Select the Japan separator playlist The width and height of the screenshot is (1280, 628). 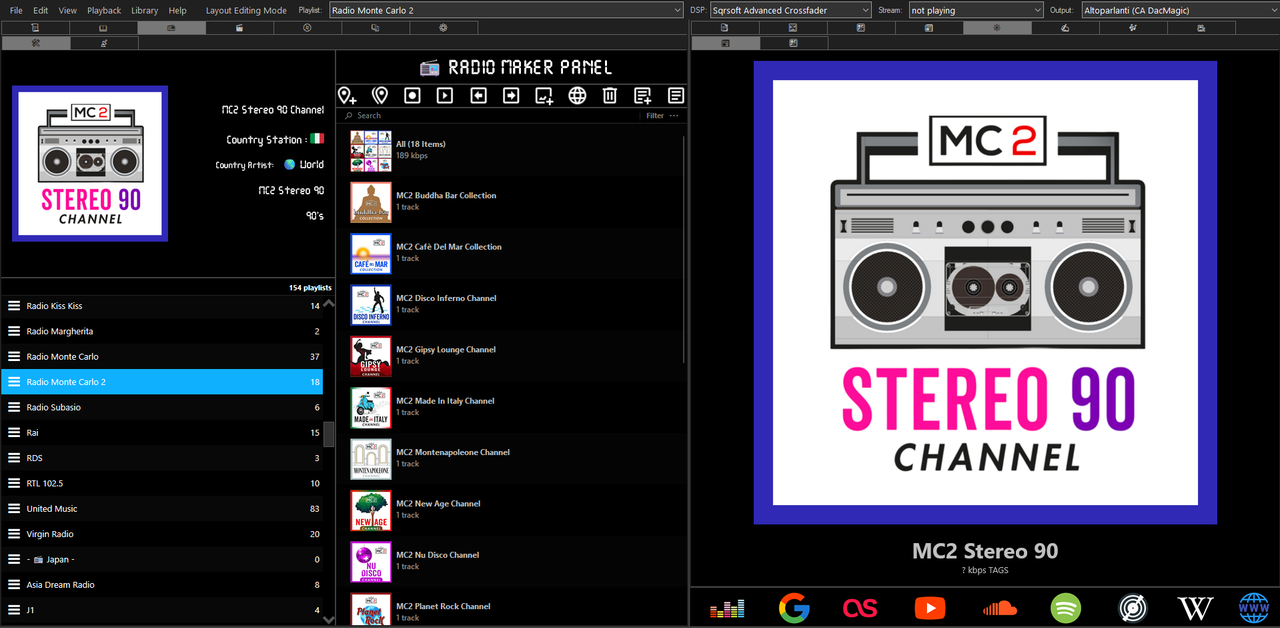[x=162, y=559]
